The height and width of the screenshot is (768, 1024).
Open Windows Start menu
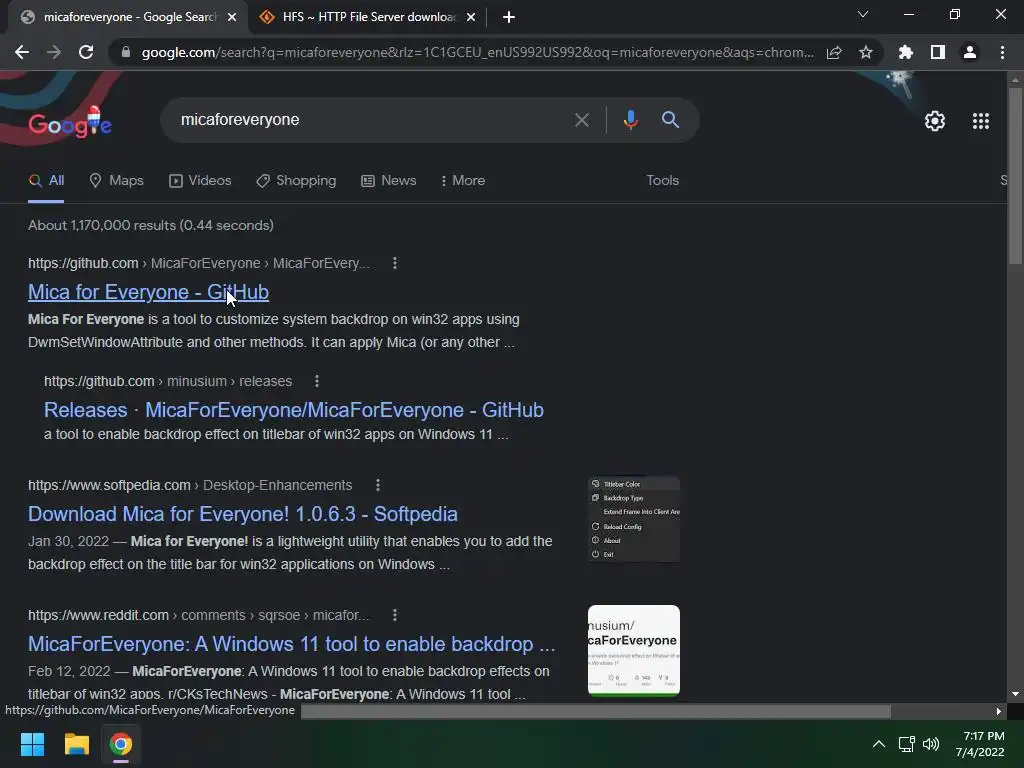pyautogui.click(x=32, y=744)
